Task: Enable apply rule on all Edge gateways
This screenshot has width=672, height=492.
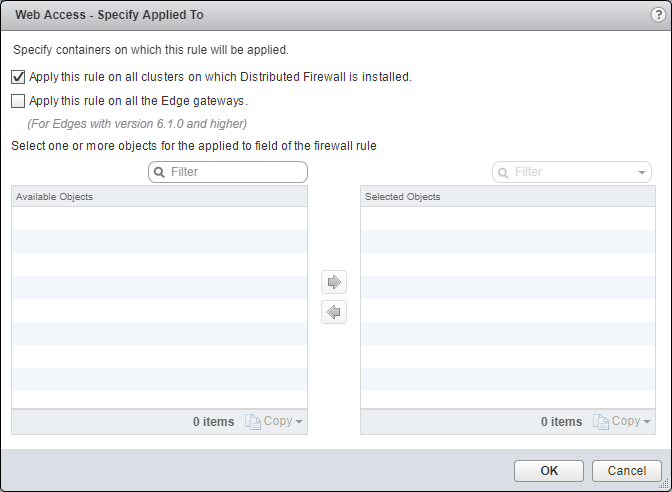Action: pyautogui.click(x=18, y=100)
